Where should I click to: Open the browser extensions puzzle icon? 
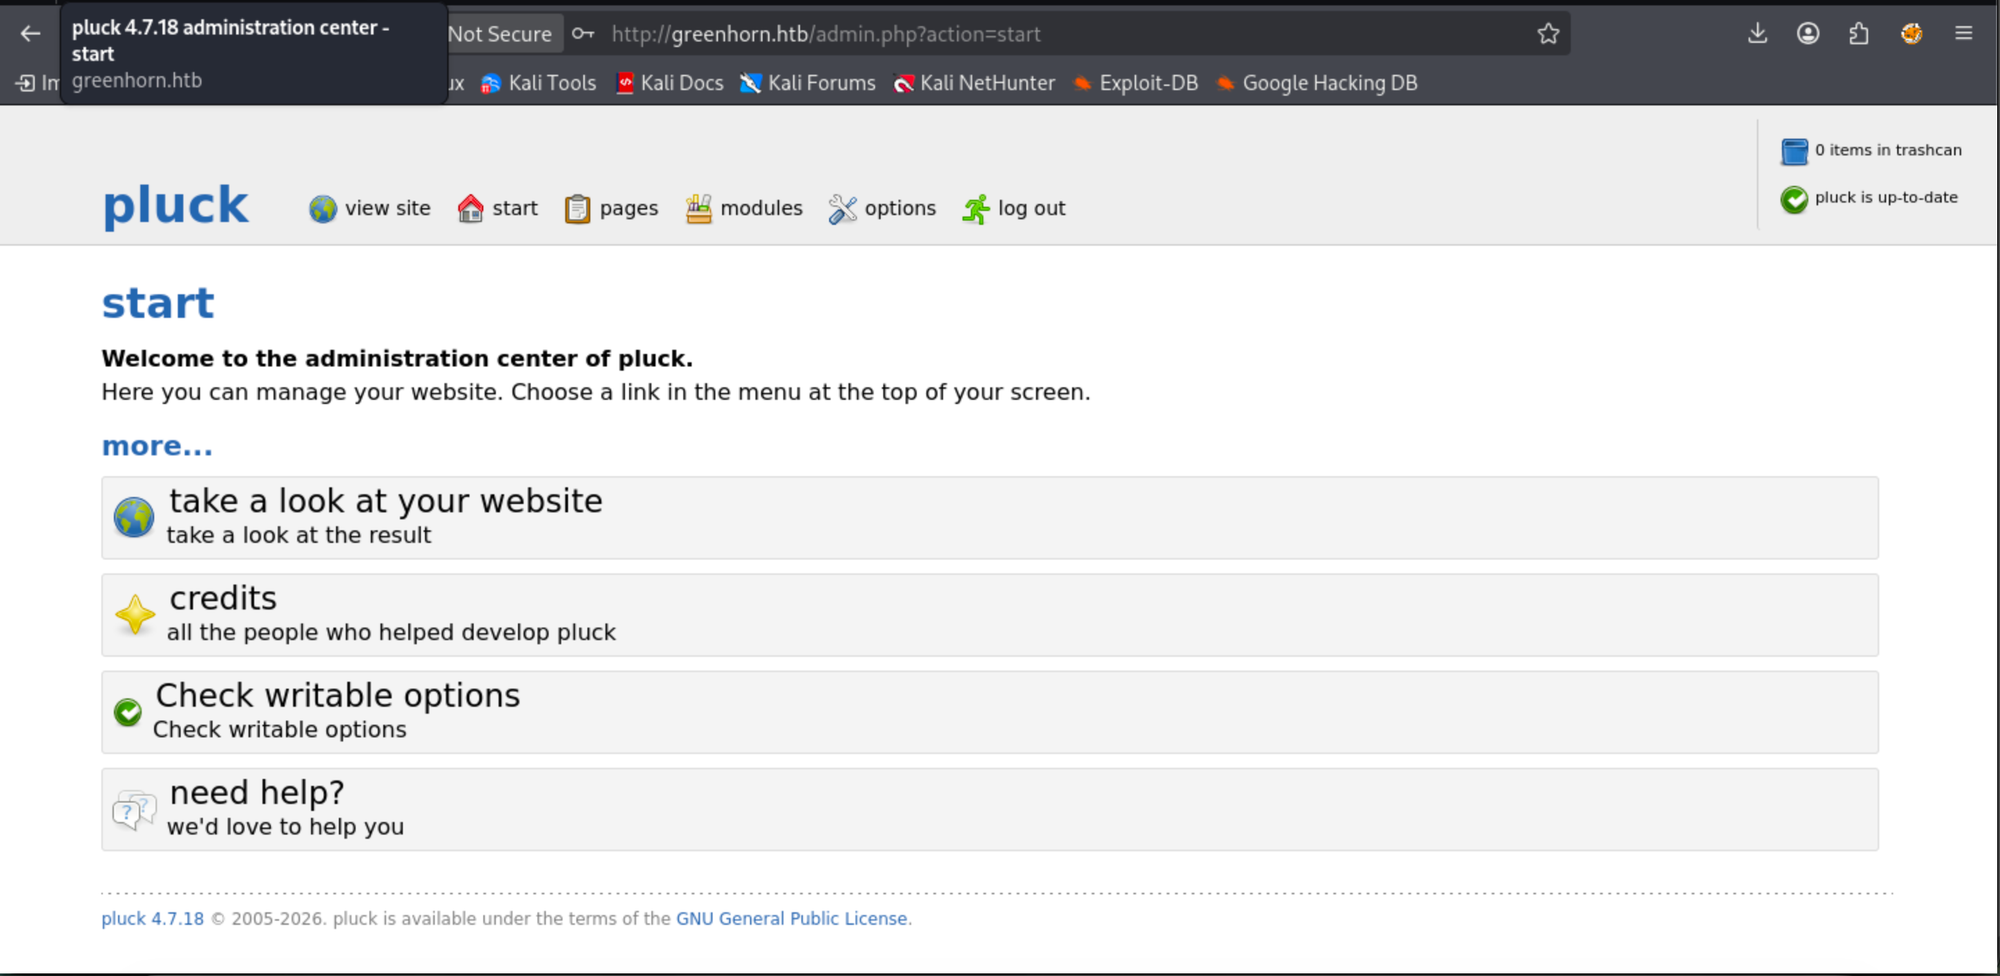[x=1859, y=34]
